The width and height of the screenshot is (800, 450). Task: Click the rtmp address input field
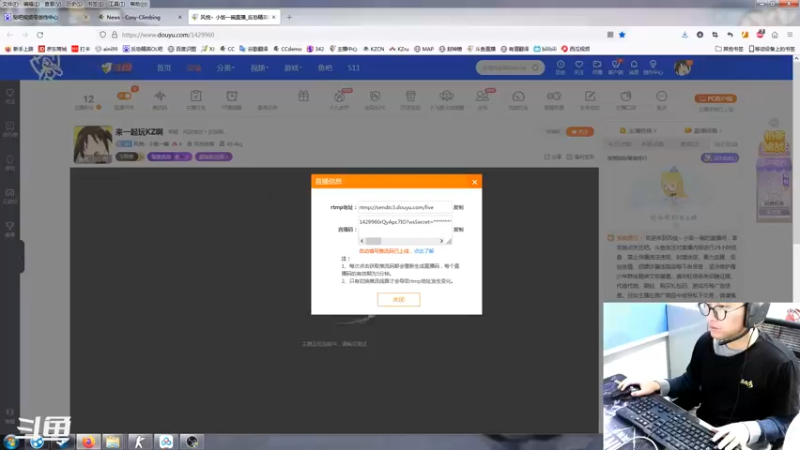tap(405, 207)
